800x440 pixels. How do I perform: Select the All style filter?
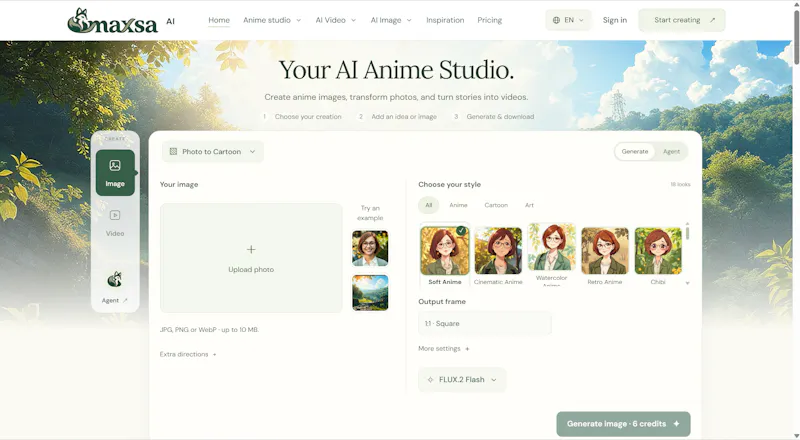[x=429, y=205]
